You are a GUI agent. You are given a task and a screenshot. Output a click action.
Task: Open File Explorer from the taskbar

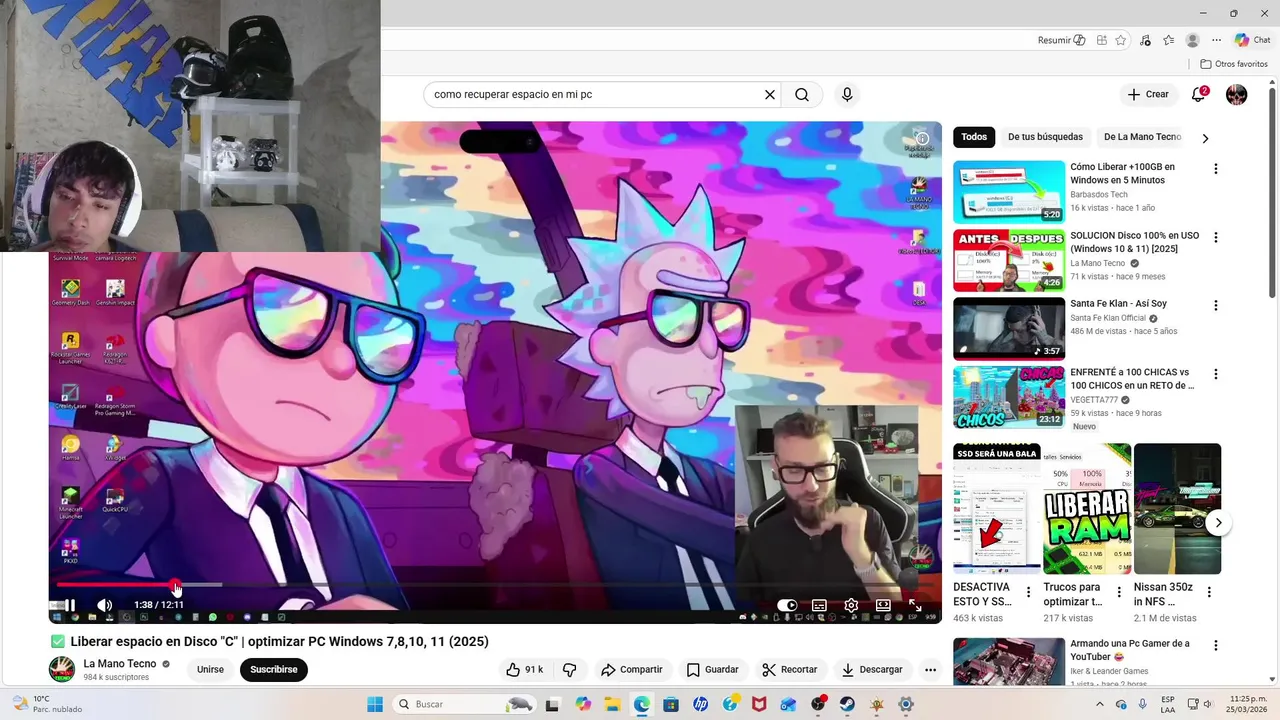(x=612, y=704)
